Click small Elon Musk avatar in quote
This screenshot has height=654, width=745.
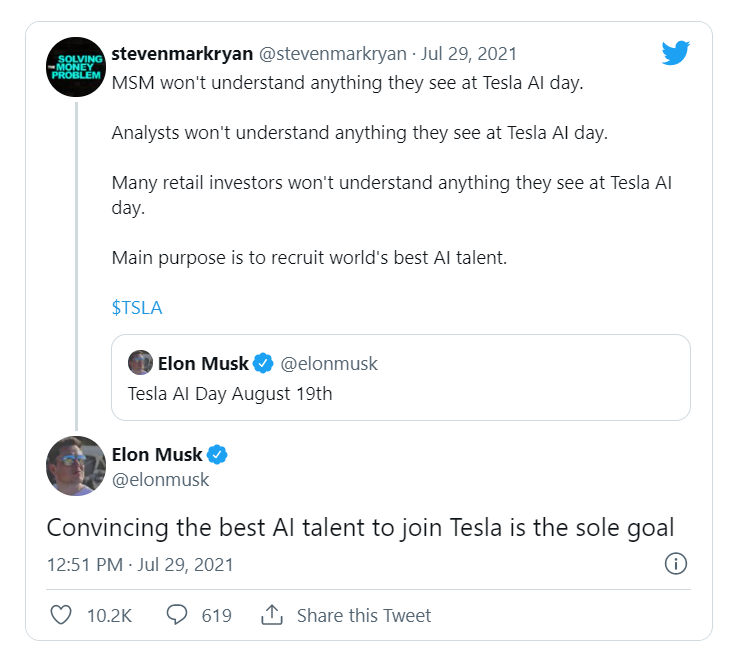(140, 363)
